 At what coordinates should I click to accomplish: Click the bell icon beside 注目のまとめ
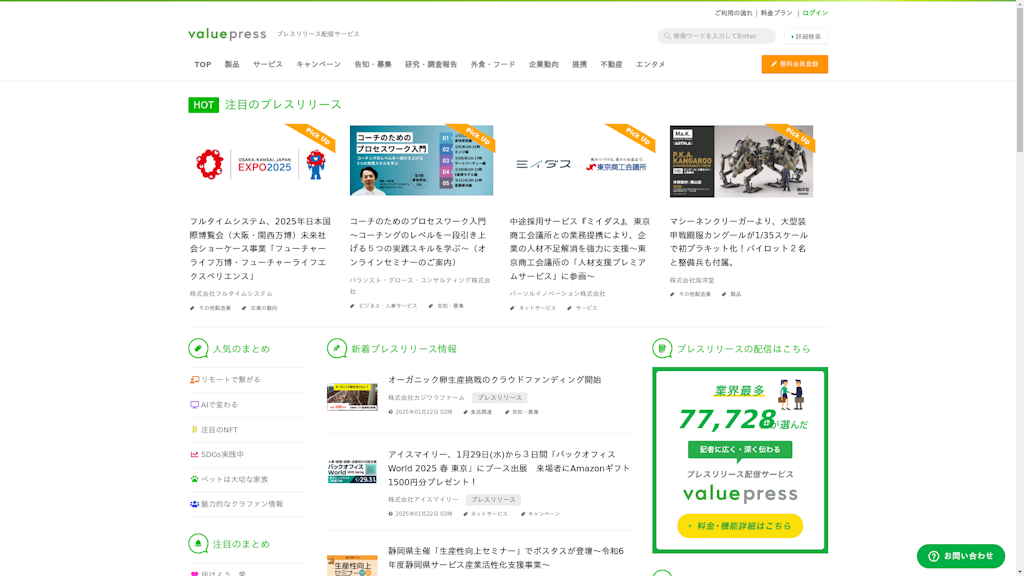click(198, 544)
